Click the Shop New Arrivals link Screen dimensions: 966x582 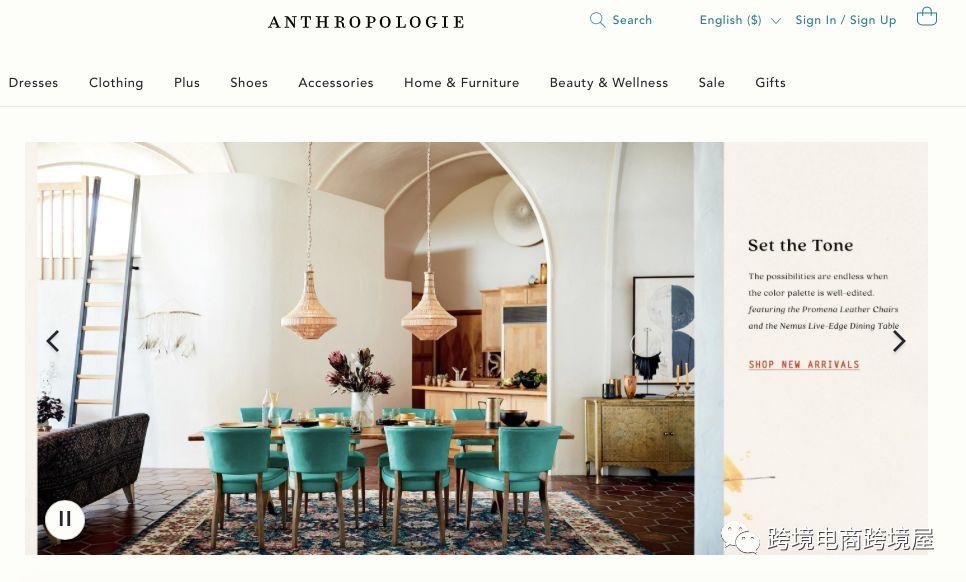pos(804,365)
